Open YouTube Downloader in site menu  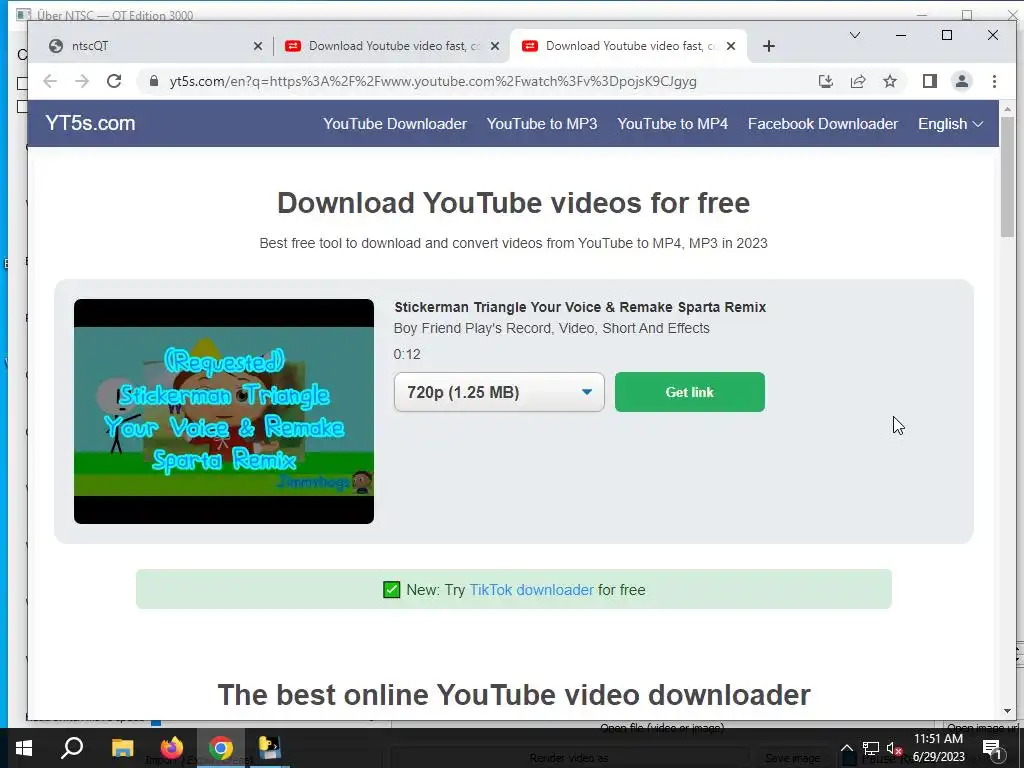pyautogui.click(x=394, y=123)
